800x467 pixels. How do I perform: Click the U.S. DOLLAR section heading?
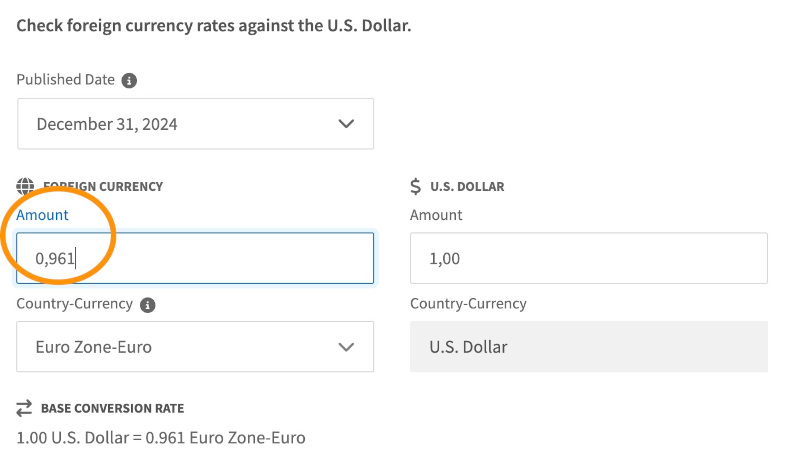coord(467,186)
